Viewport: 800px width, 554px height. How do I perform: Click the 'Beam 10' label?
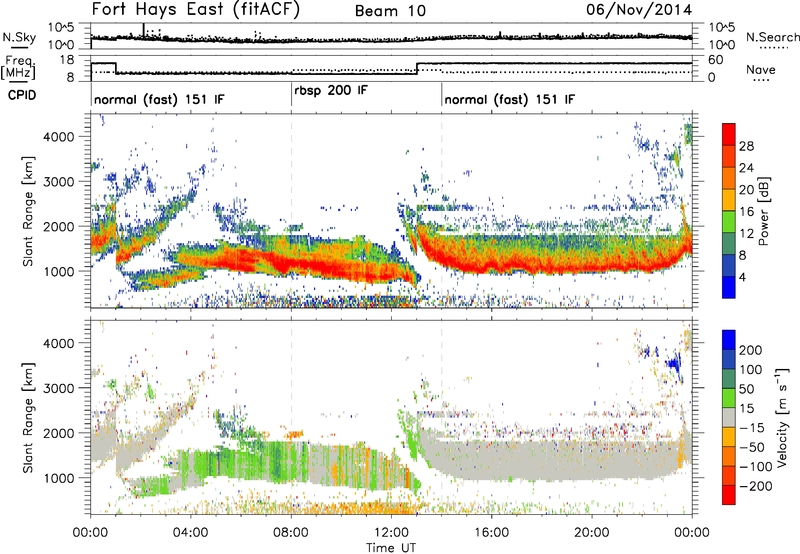pyautogui.click(x=390, y=11)
